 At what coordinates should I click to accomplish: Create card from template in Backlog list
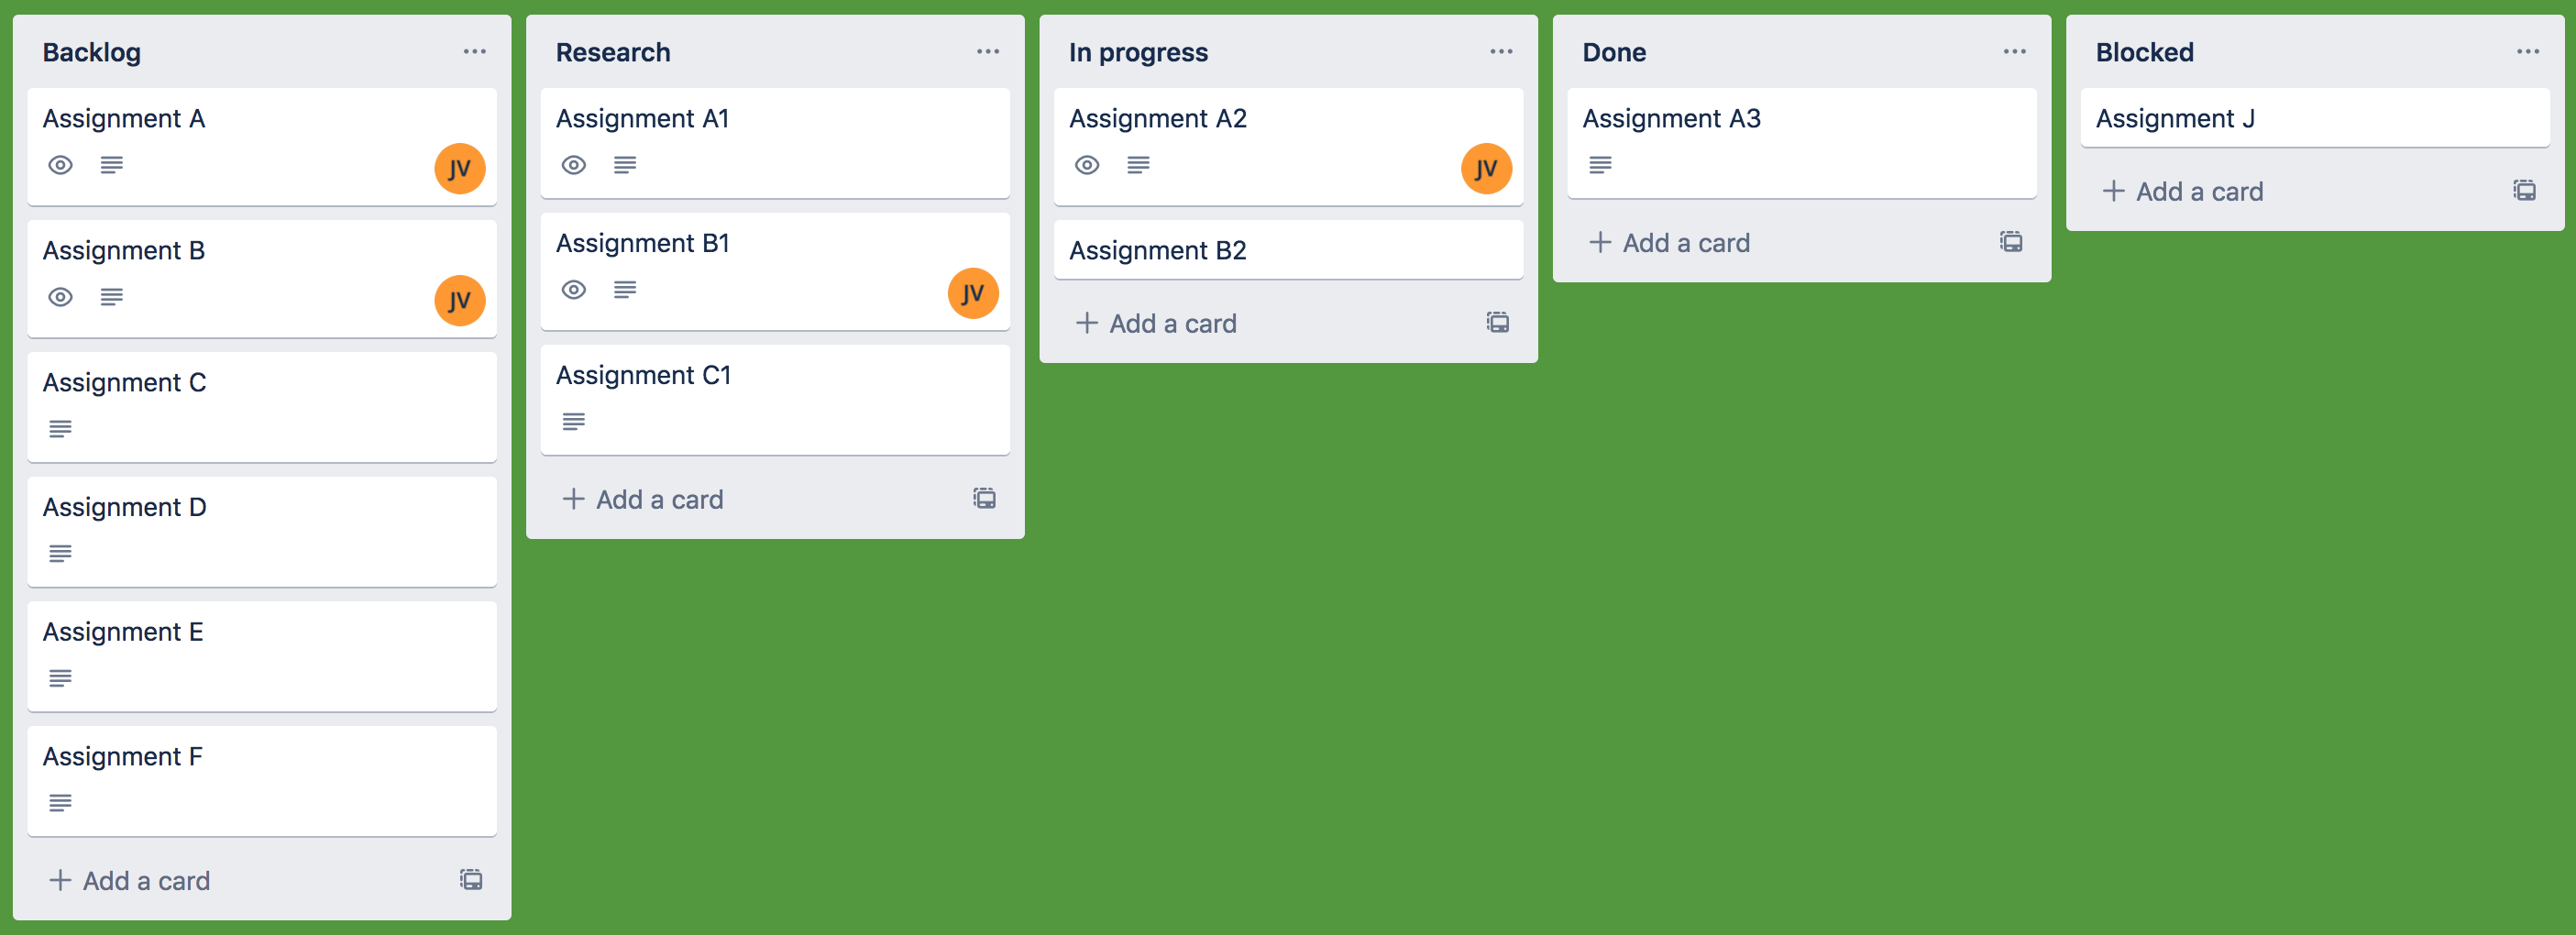(x=471, y=879)
